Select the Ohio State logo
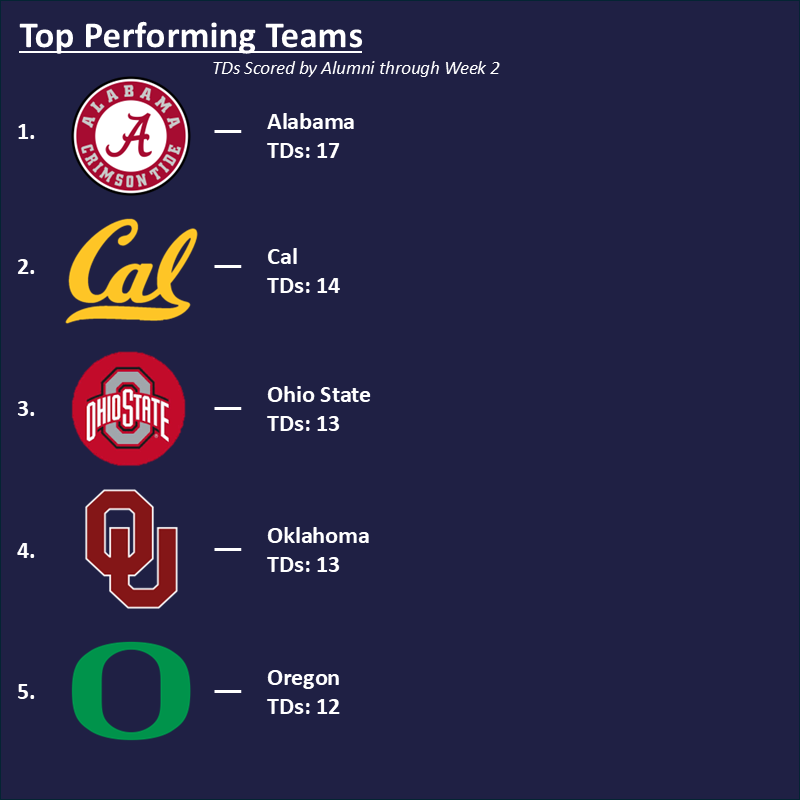 point(129,408)
